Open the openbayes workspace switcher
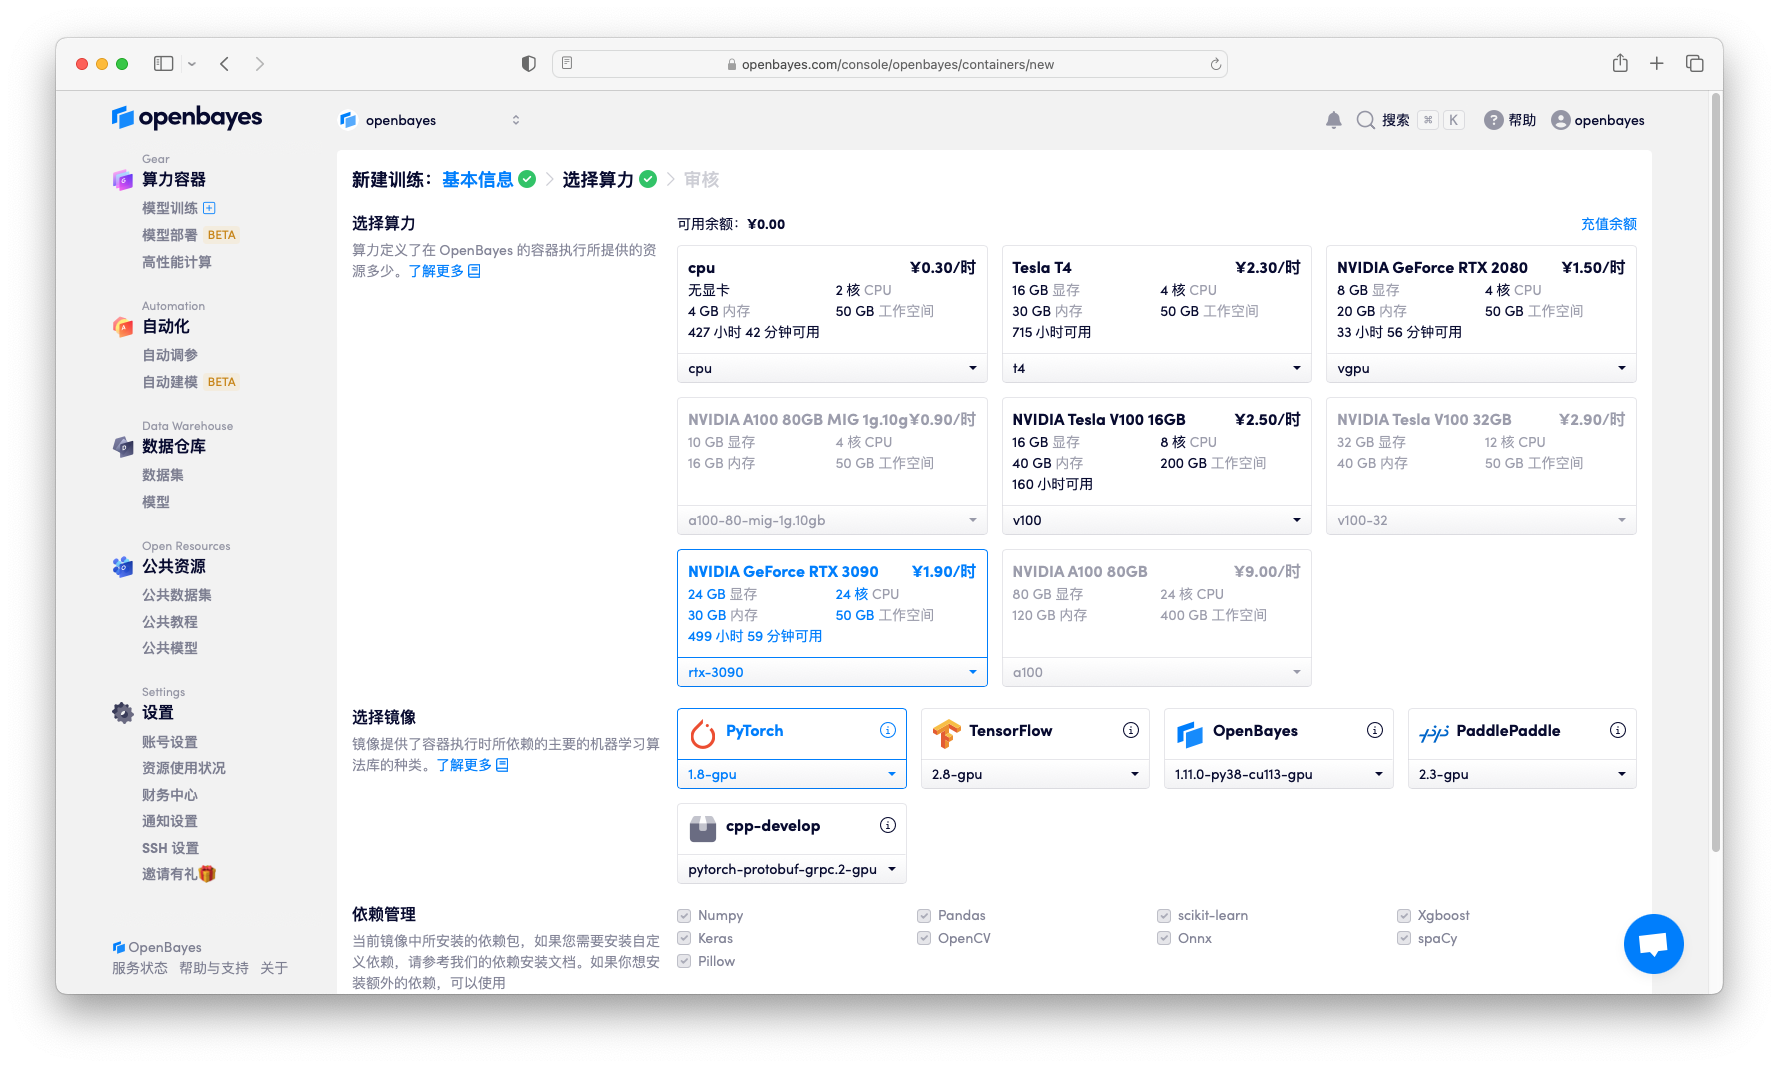 point(430,120)
